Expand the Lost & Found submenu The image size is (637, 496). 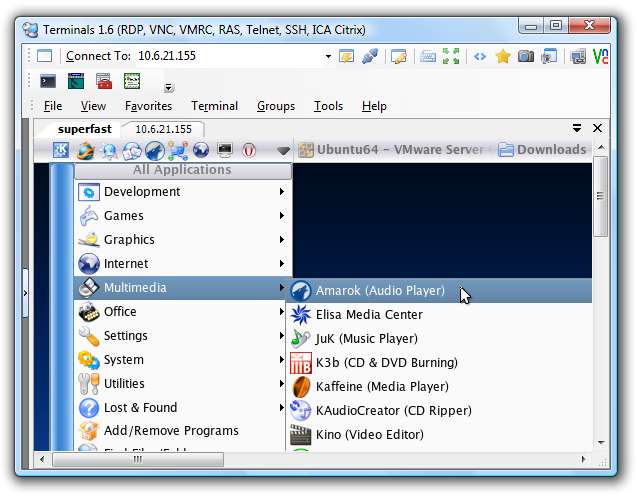pos(181,407)
